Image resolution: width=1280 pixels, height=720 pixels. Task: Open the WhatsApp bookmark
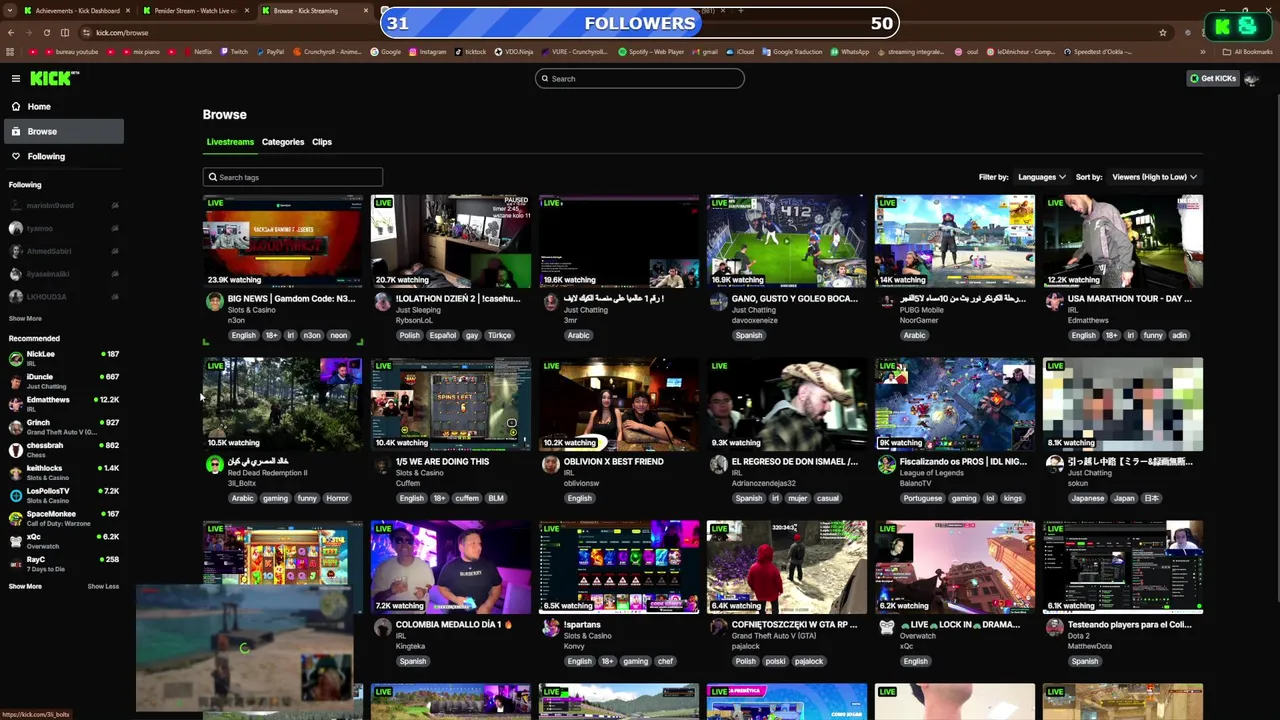849,52
